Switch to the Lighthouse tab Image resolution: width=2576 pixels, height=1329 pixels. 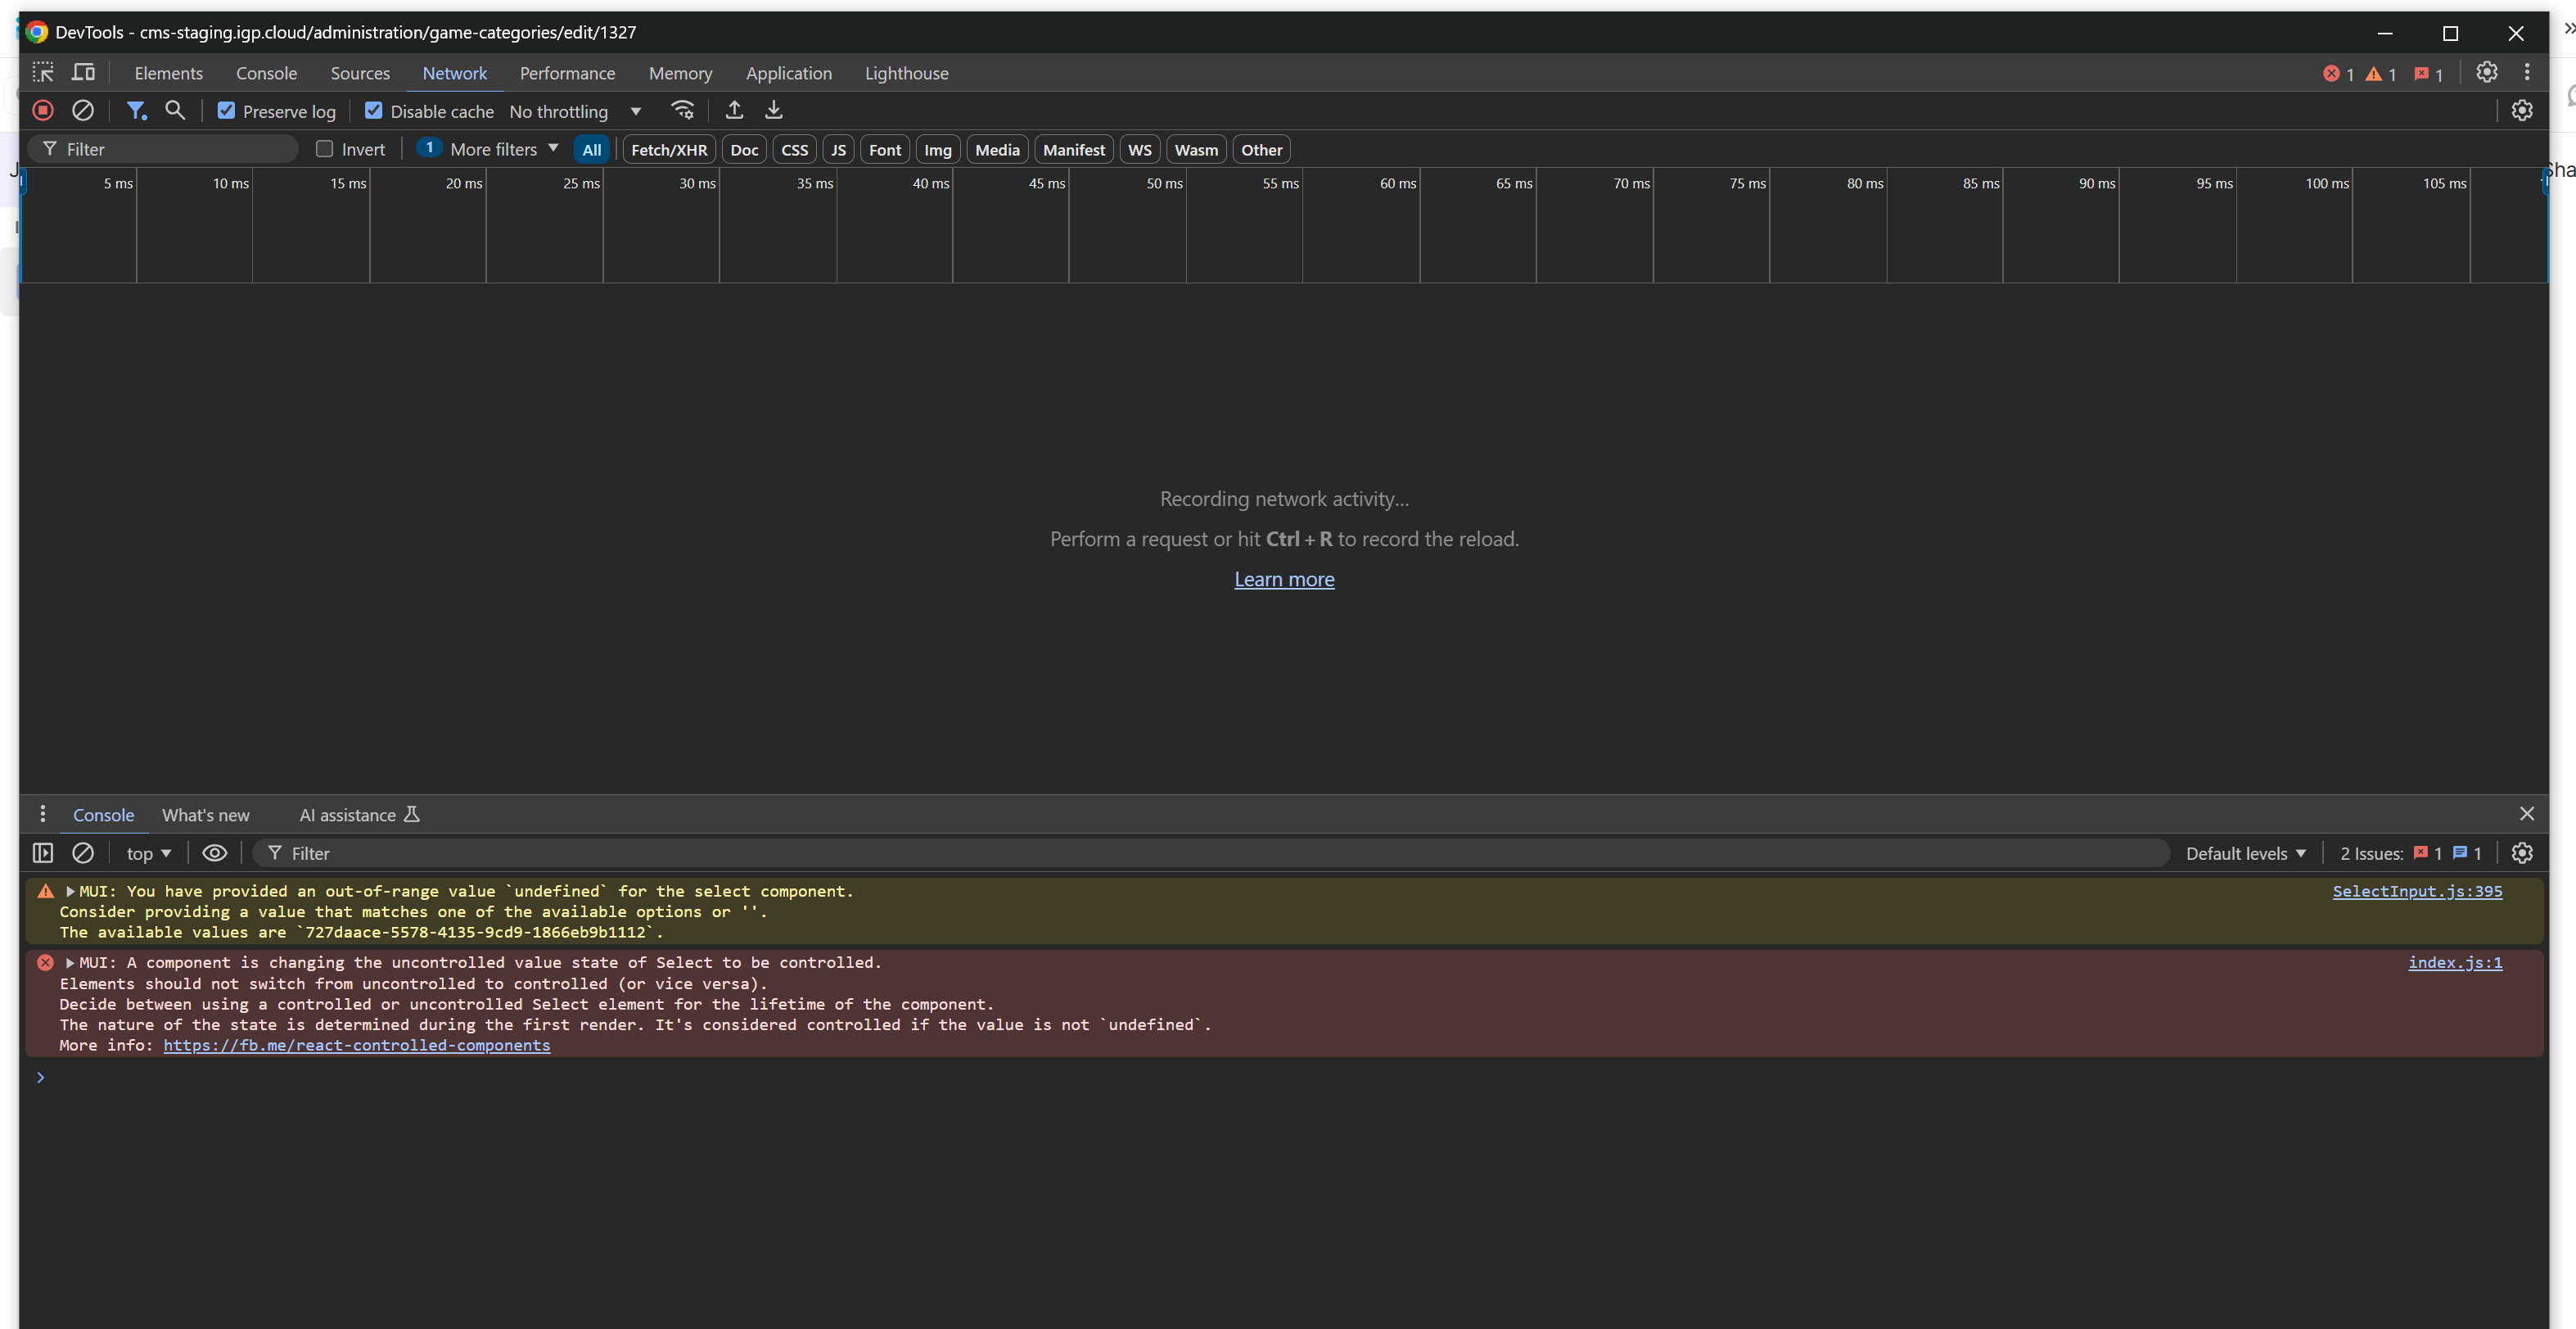point(906,73)
